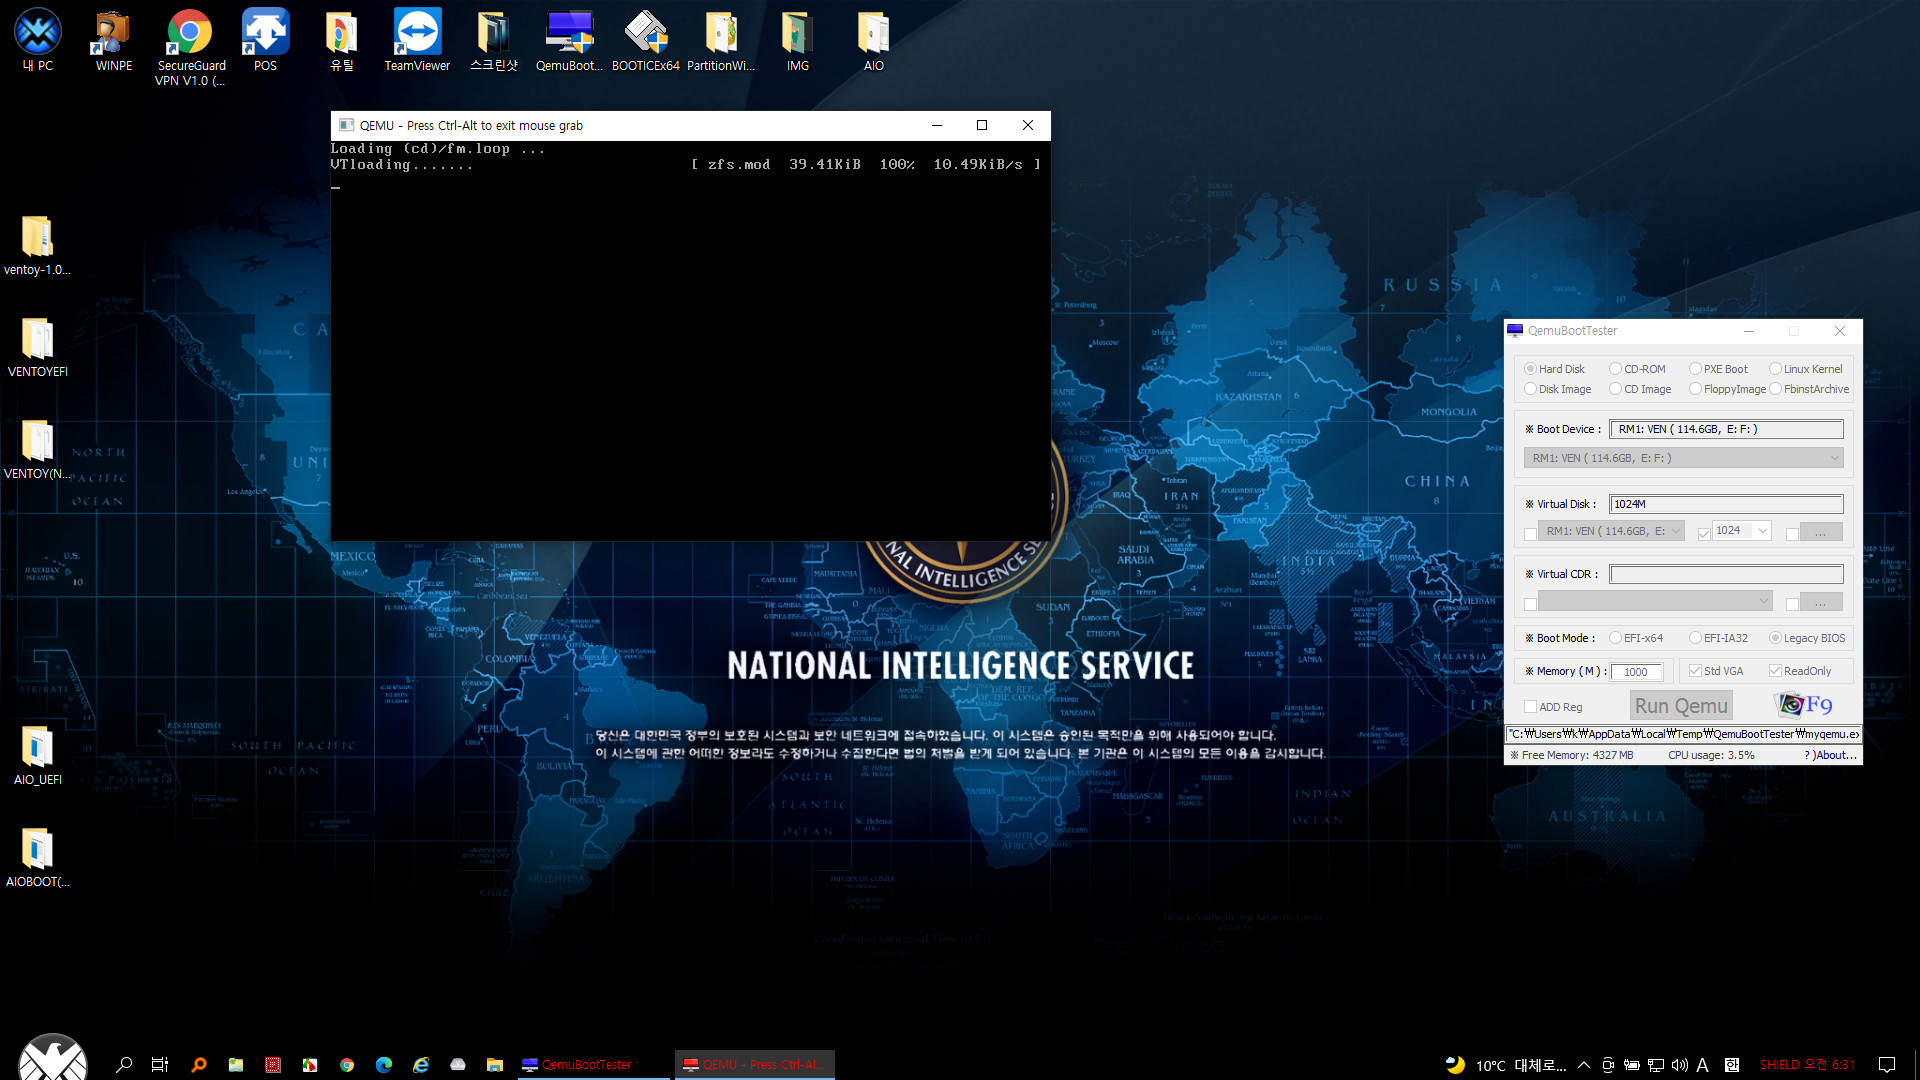Open the AIO_UEFI folder
The image size is (1920, 1080).
pos(37,755)
